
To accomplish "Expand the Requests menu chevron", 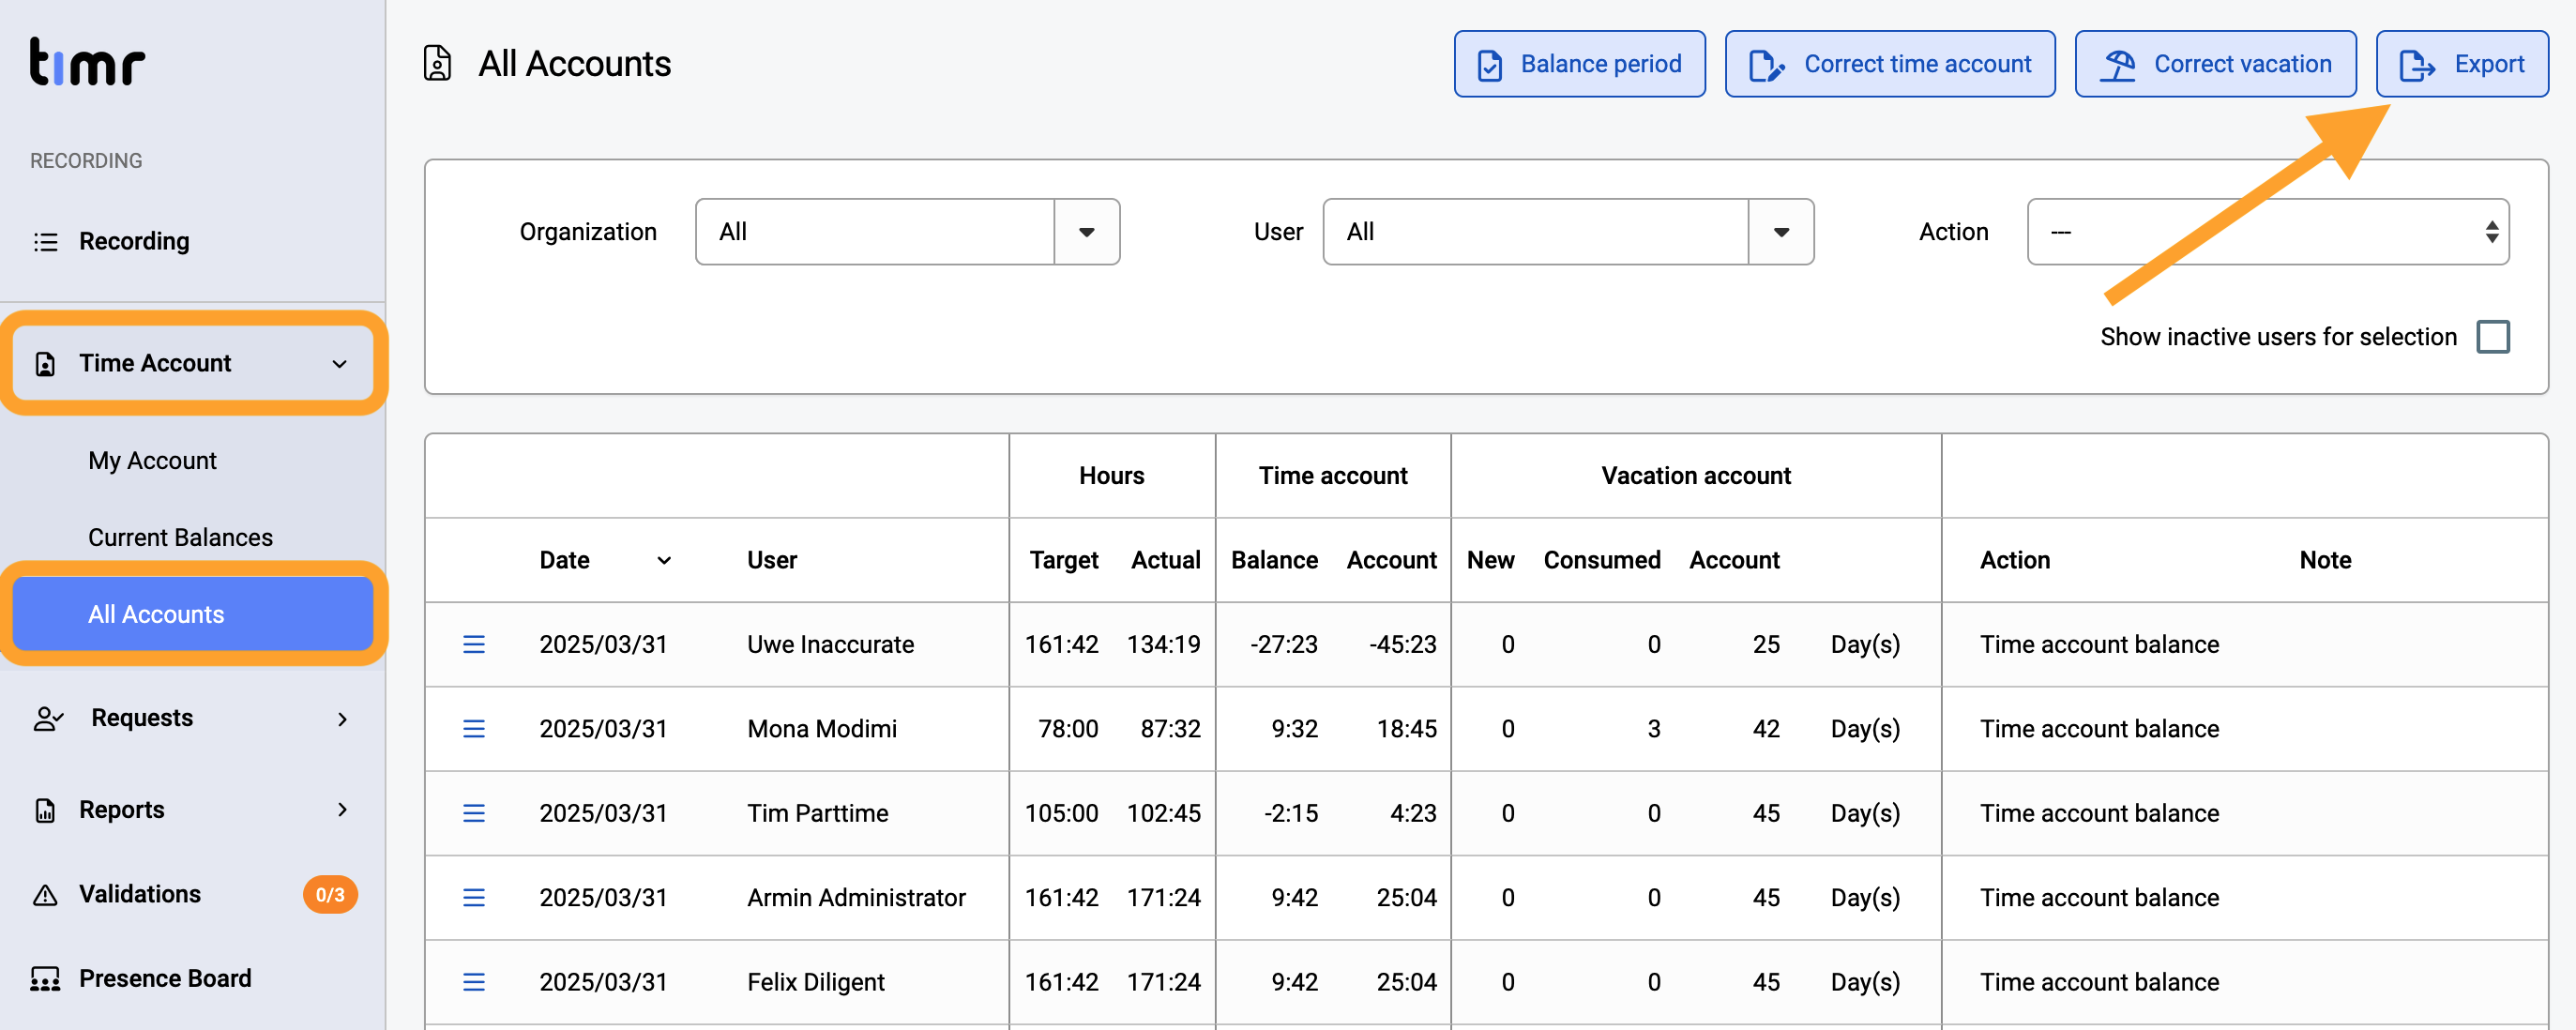I will click(x=342, y=719).
